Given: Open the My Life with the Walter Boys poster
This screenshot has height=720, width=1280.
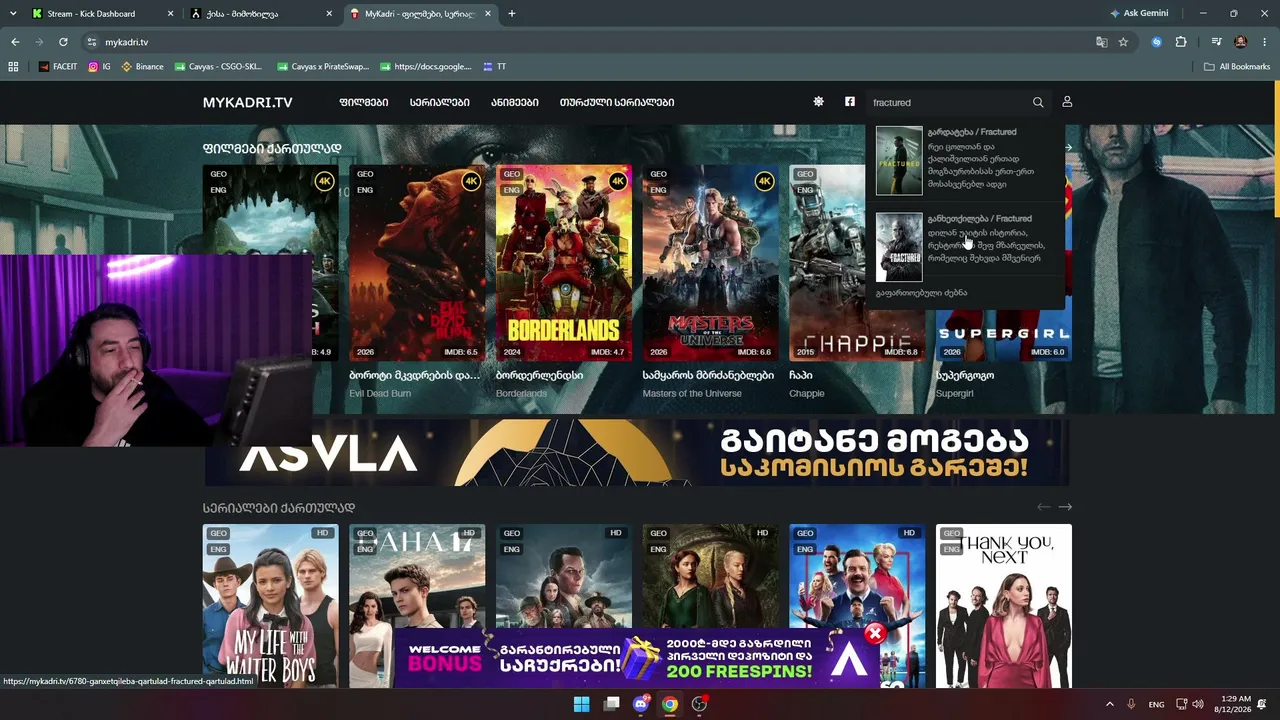Looking at the screenshot, I should 270,606.
